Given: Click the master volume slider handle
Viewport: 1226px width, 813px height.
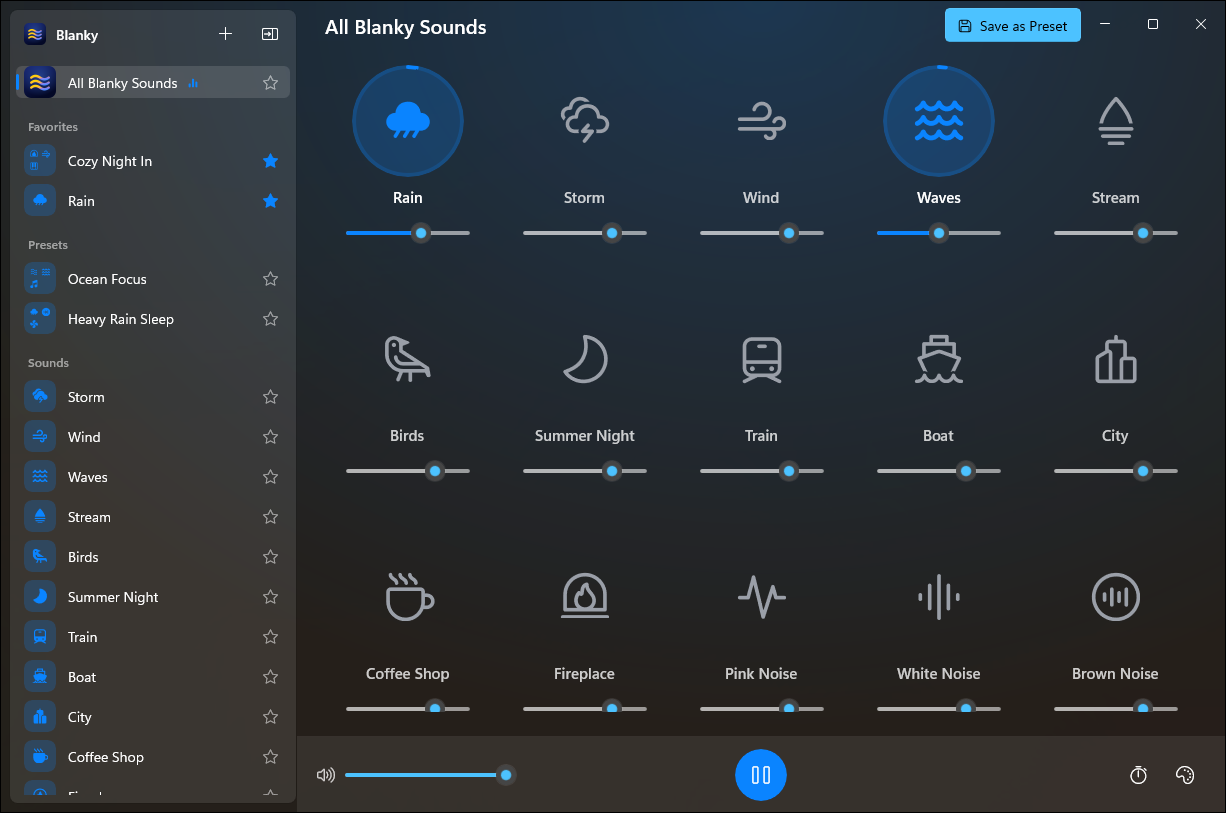Looking at the screenshot, I should [x=506, y=775].
